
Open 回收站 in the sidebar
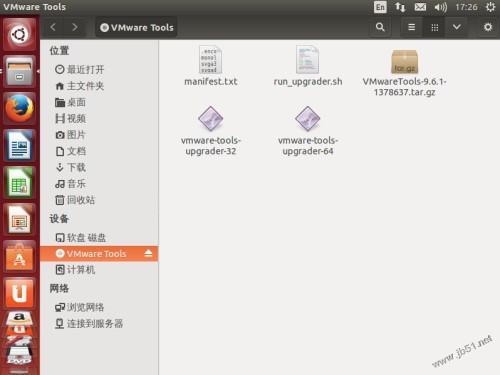[x=75, y=200]
